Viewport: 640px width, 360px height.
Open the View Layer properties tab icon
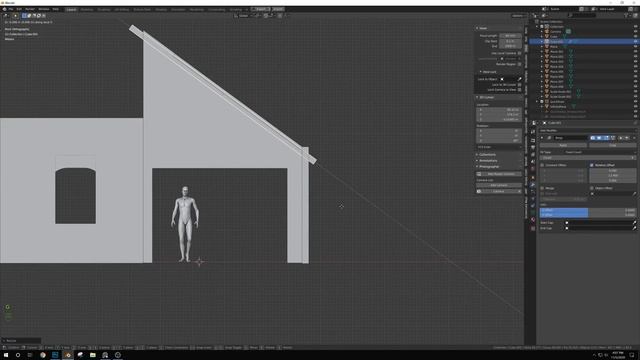coord(533,155)
